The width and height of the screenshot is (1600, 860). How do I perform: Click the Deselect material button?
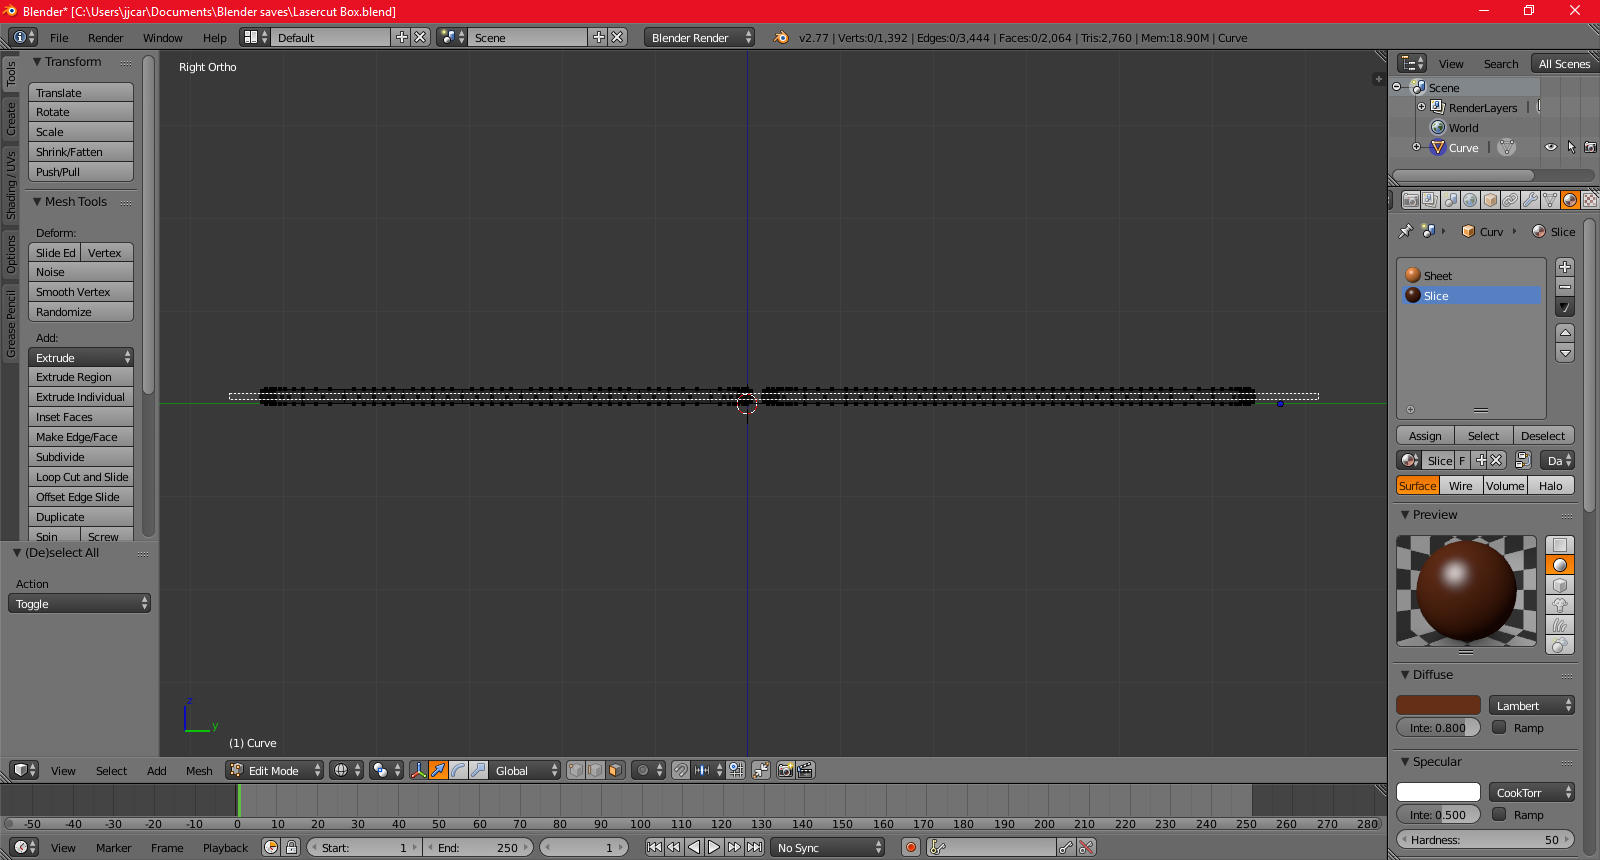pos(1543,435)
